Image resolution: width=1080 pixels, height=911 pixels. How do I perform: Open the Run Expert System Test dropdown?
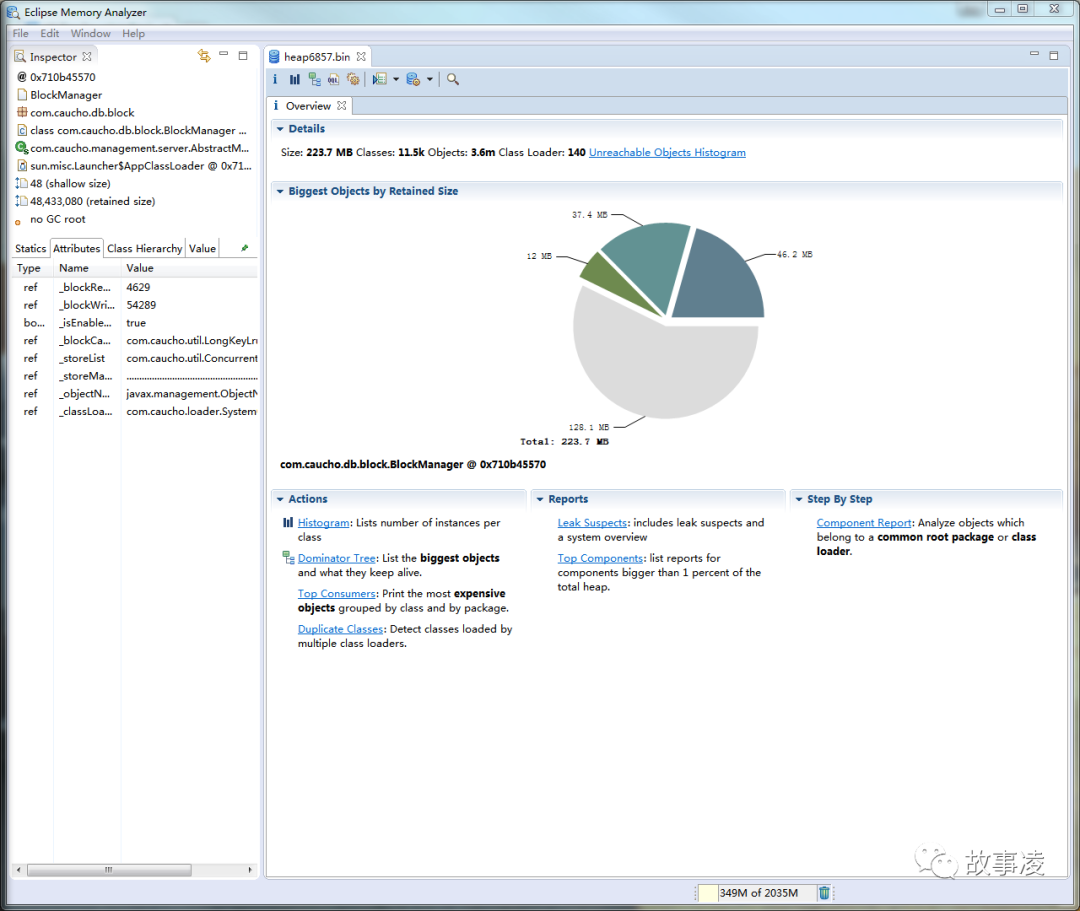coord(396,79)
